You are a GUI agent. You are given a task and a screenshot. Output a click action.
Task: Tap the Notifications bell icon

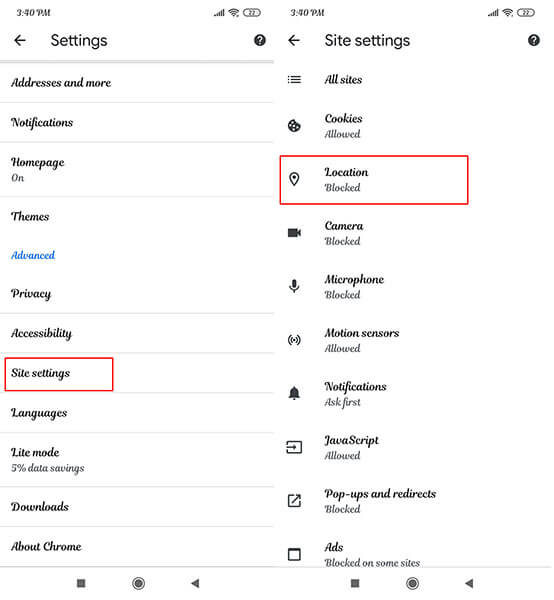point(294,393)
